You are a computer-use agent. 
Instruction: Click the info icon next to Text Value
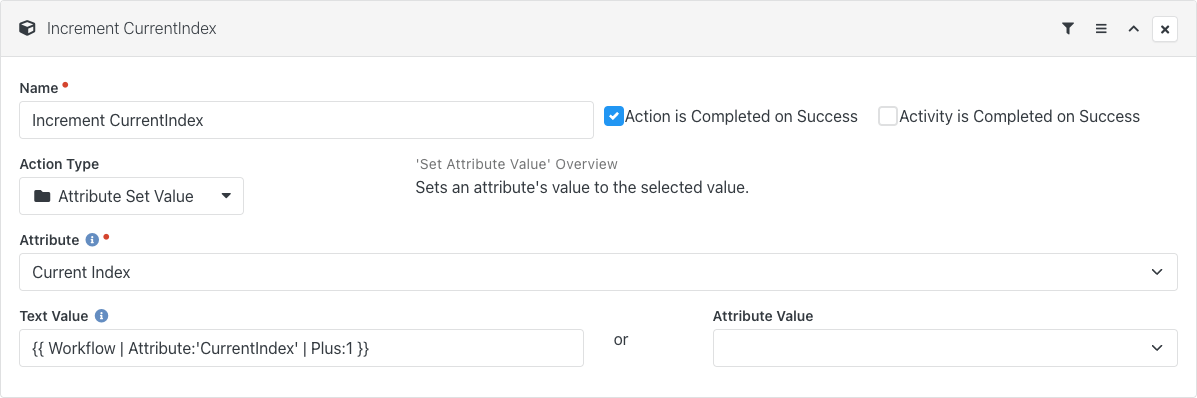(x=102, y=315)
